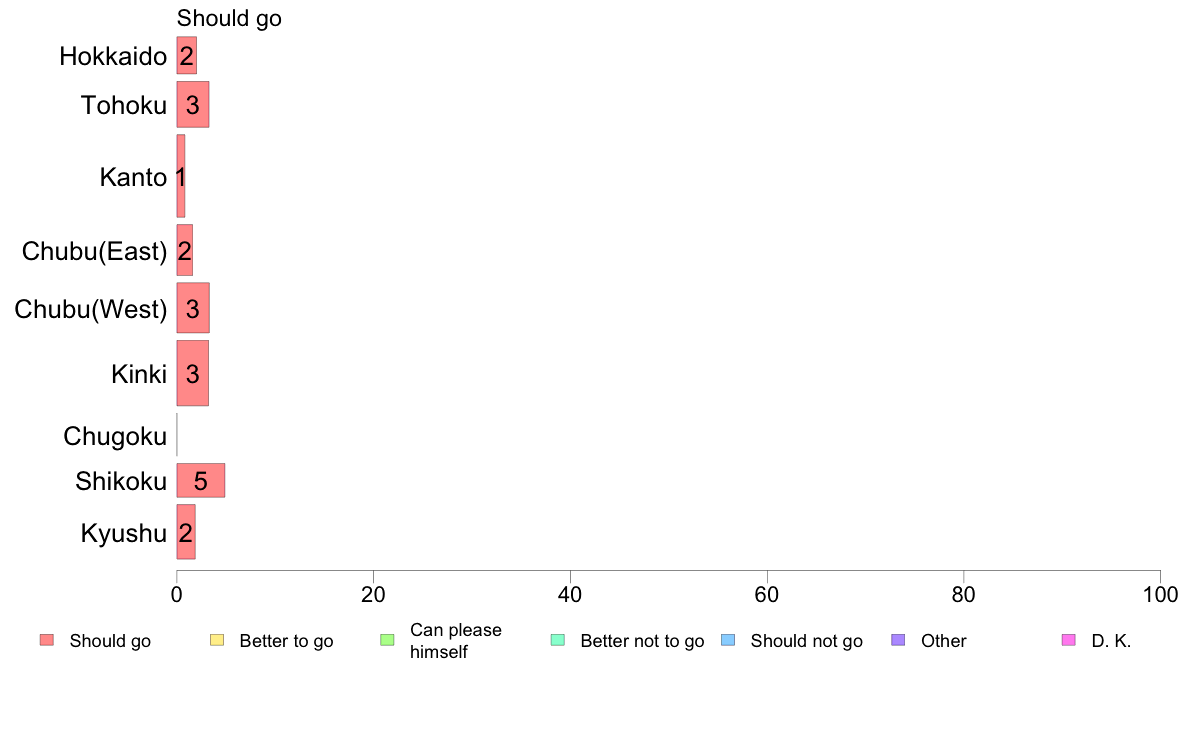
Task: Select the Shikoku bar showing 5
Action: [201, 481]
